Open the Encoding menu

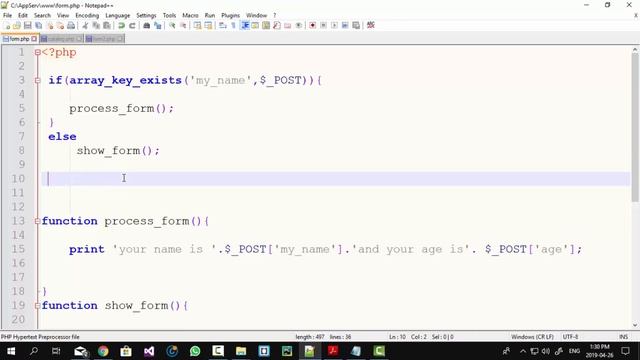pos(87,15)
